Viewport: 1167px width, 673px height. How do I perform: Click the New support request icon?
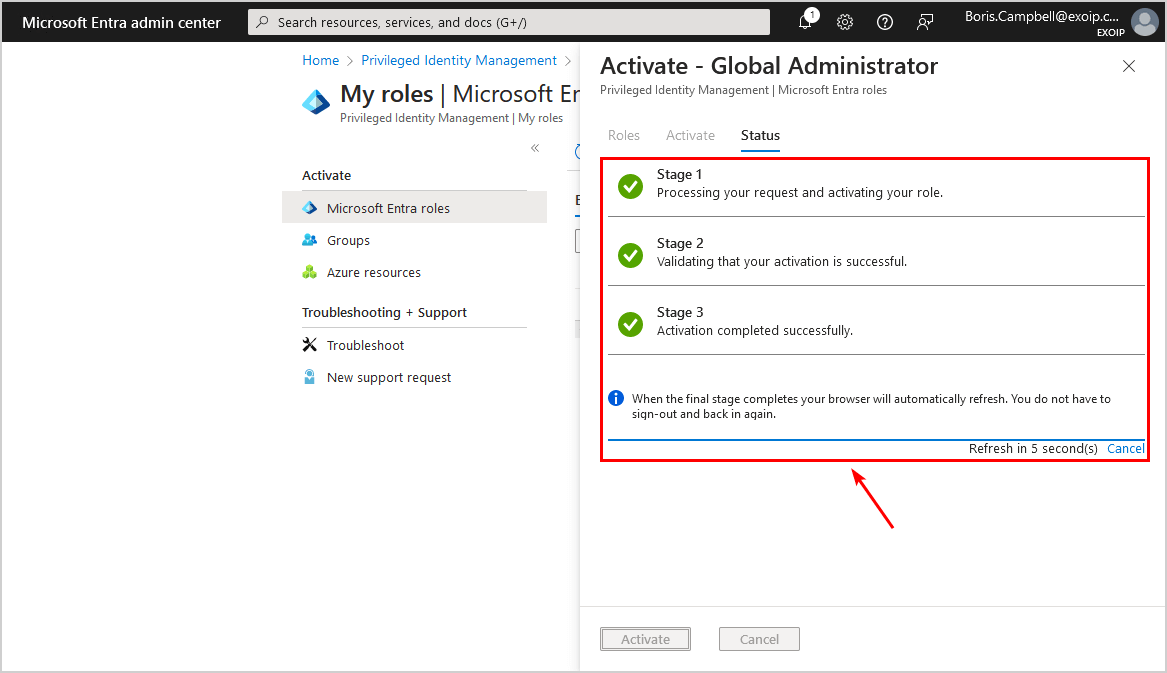click(x=309, y=377)
